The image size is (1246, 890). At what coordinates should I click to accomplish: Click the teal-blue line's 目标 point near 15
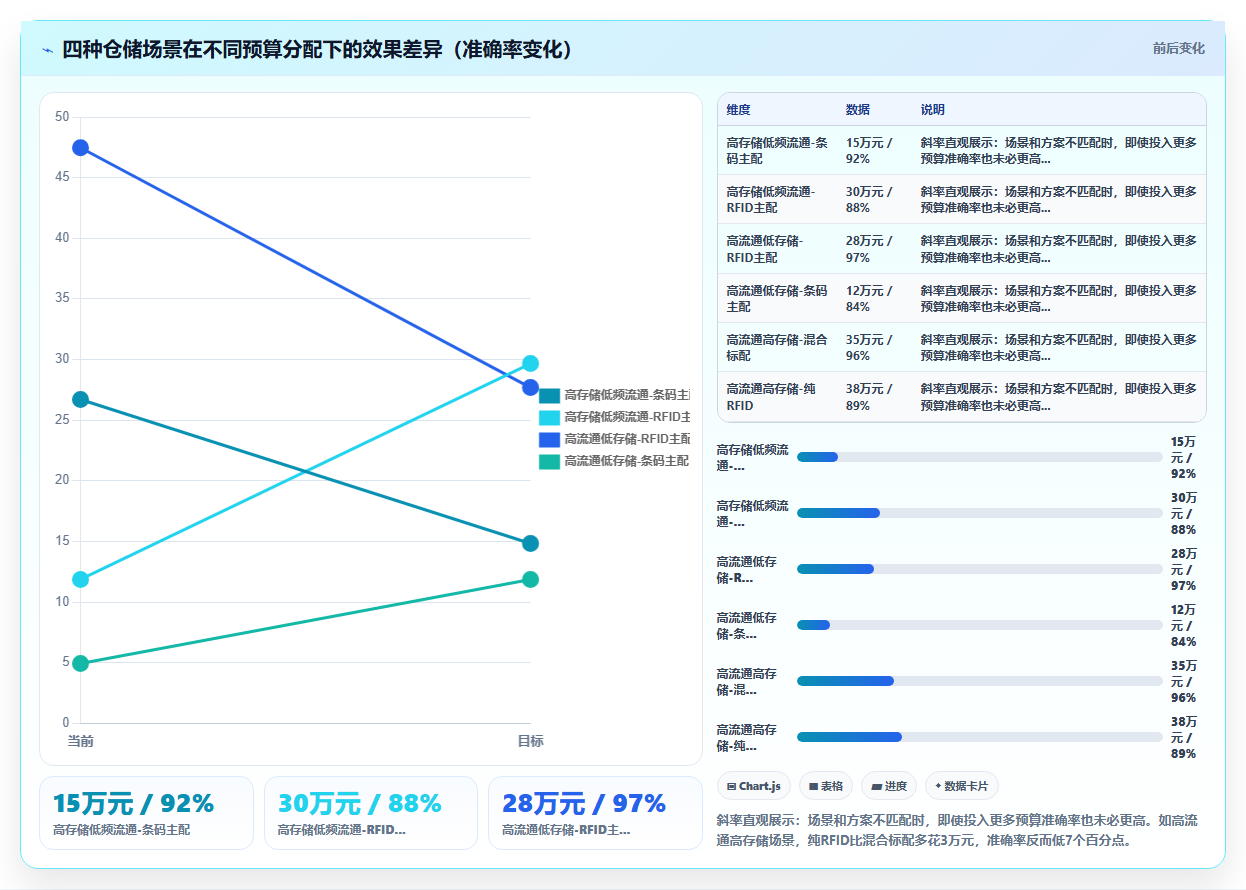point(530,543)
